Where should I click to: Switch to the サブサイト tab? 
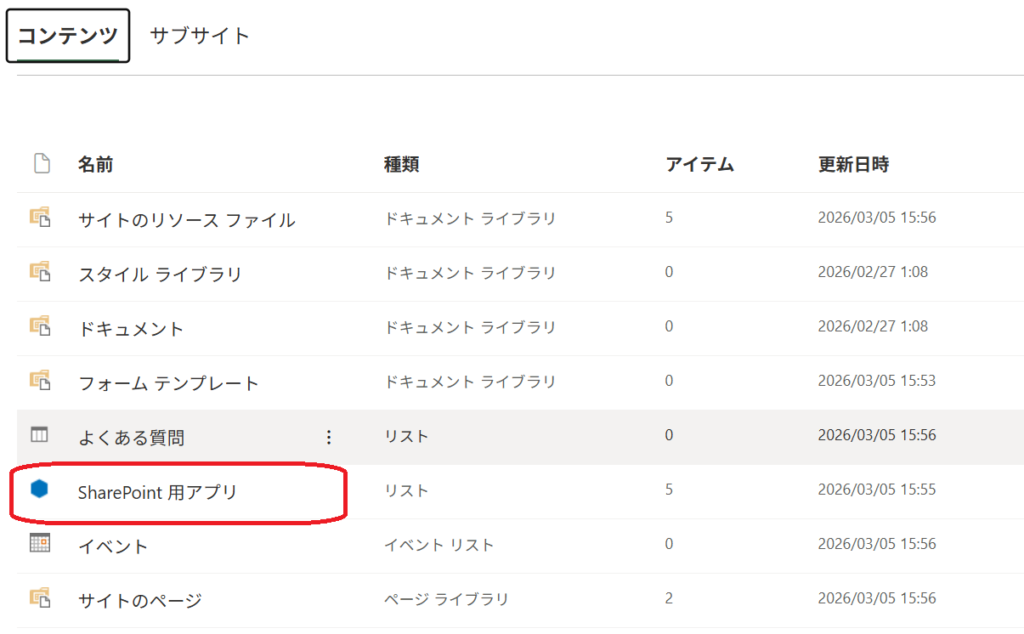pos(200,36)
